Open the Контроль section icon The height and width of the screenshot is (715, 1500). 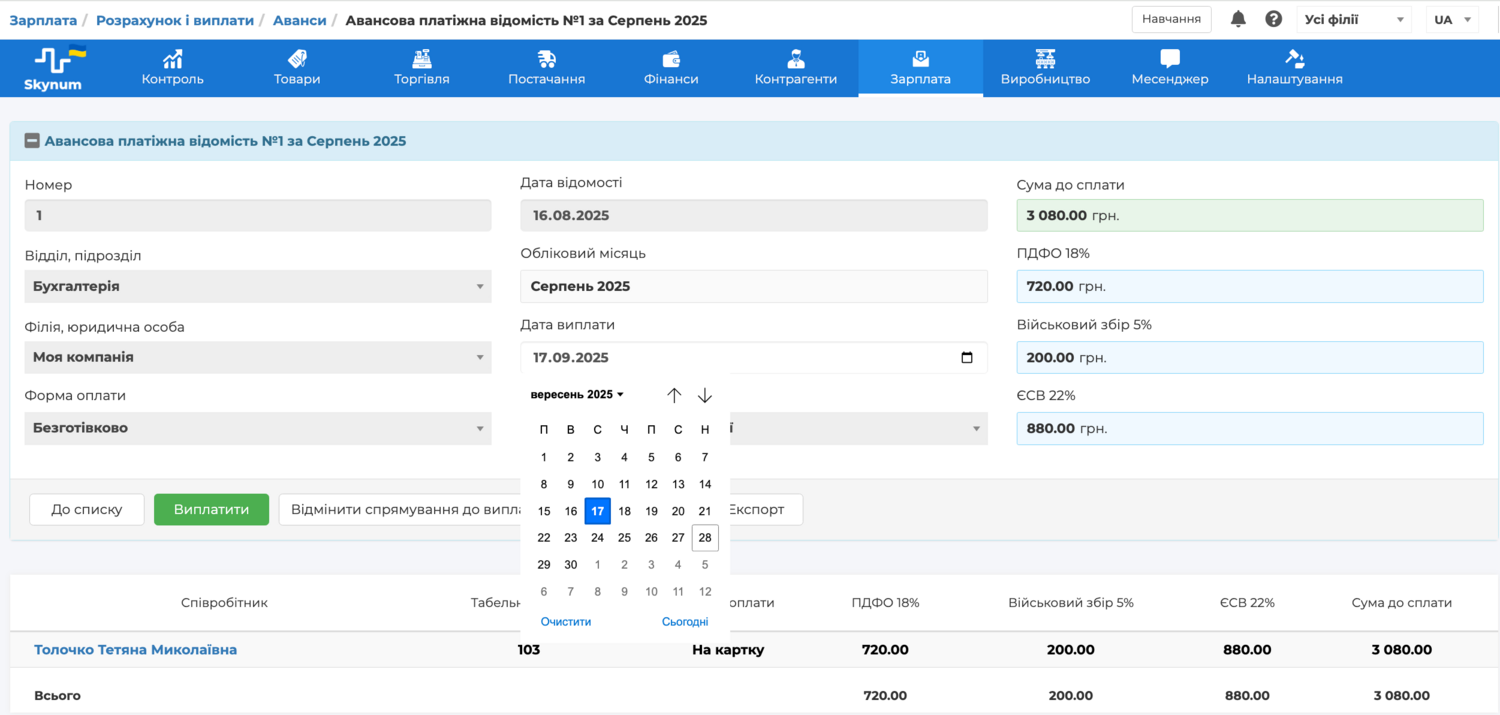[173, 59]
